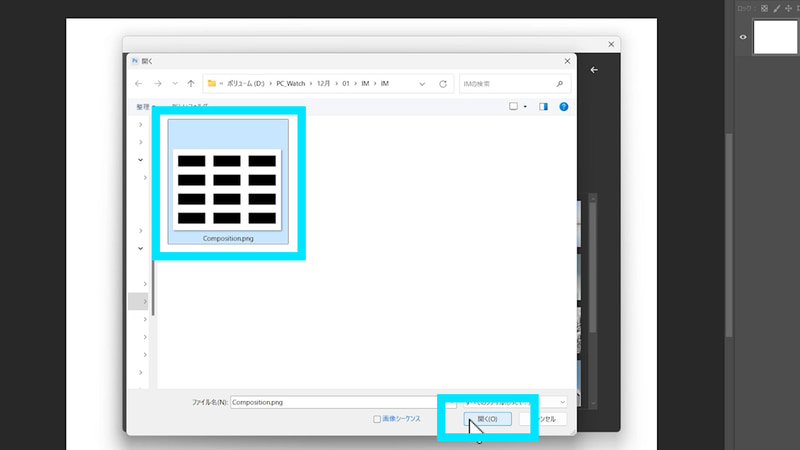Screen dimensions: 800x450
Task: Go up one folder level
Action: coord(191,84)
